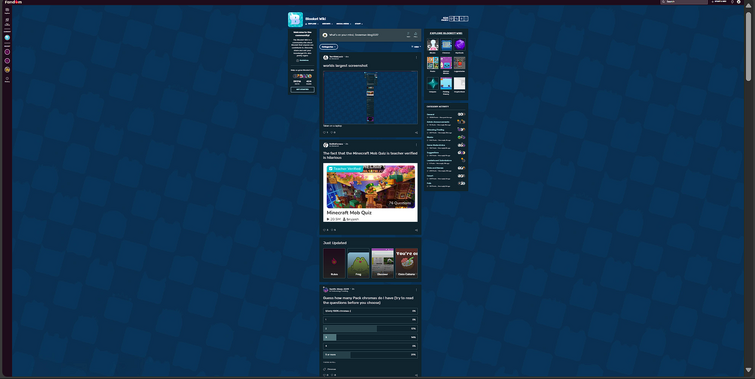Click the blue globe icon in the left sidebar

click(7, 38)
